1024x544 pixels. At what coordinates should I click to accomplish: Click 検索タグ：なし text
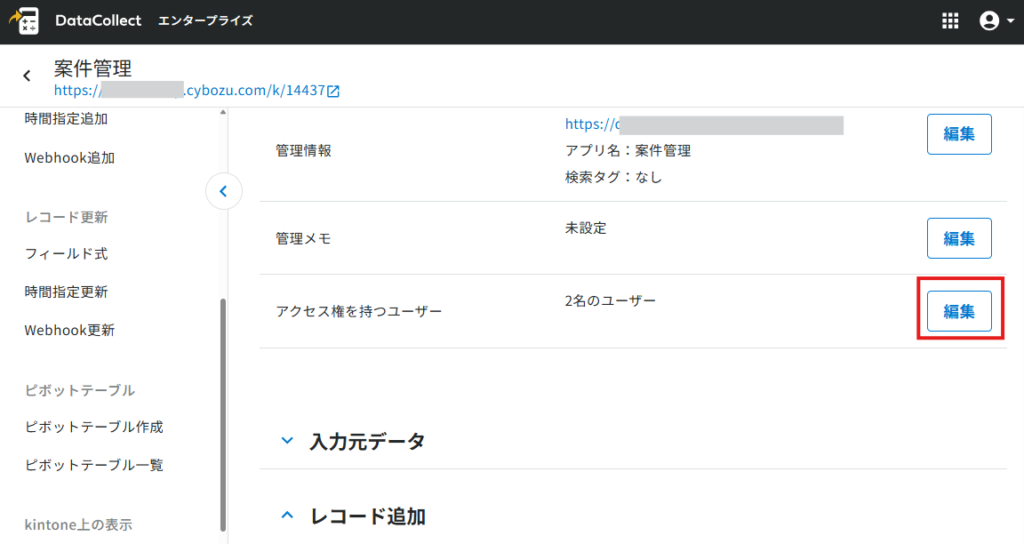click(613, 177)
